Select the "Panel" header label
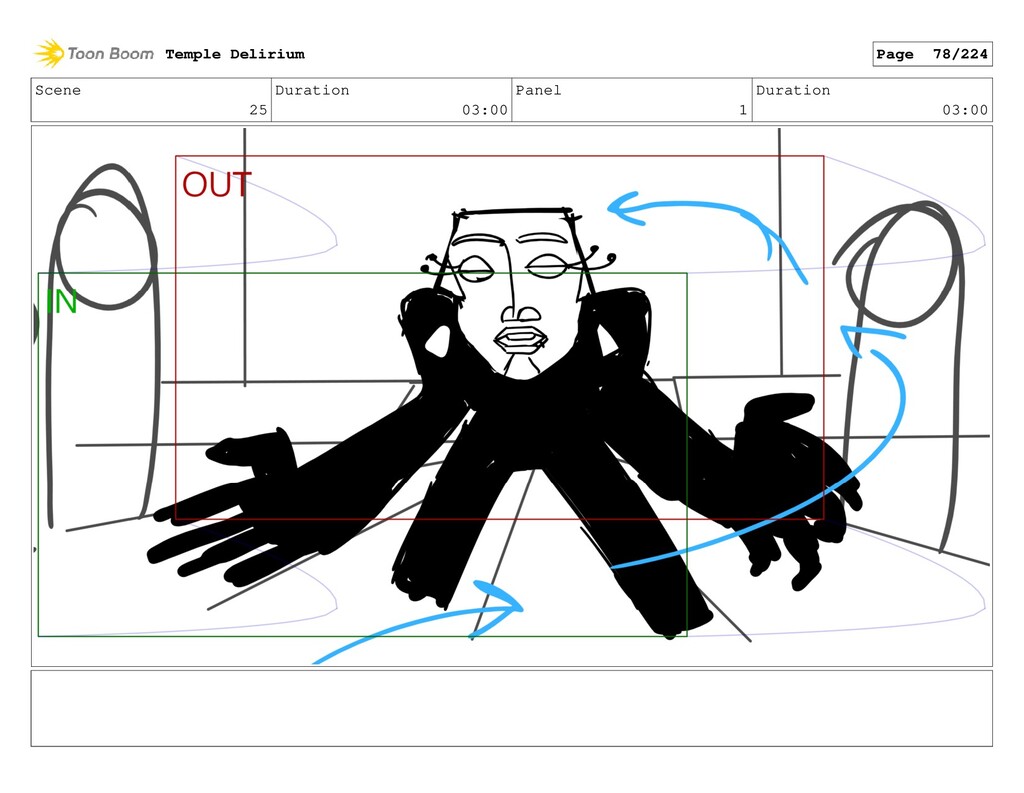Viewport: 1024px width, 793px height. coord(538,90)
